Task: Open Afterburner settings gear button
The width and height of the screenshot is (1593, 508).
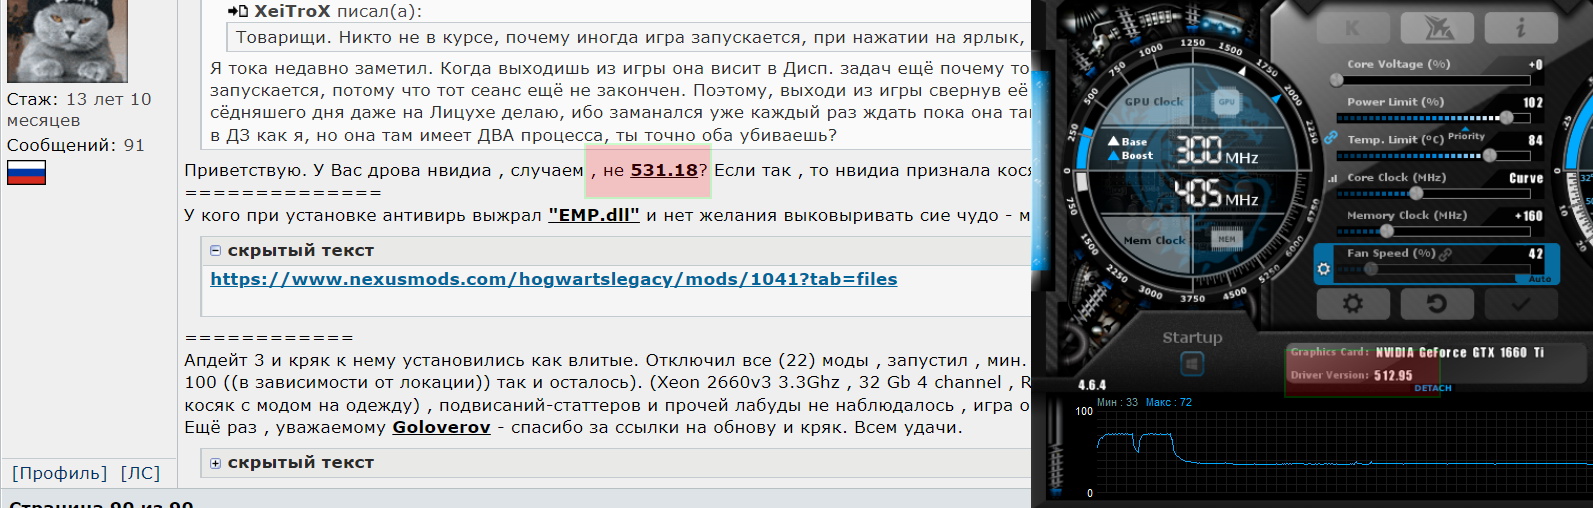Action: 1352,303
